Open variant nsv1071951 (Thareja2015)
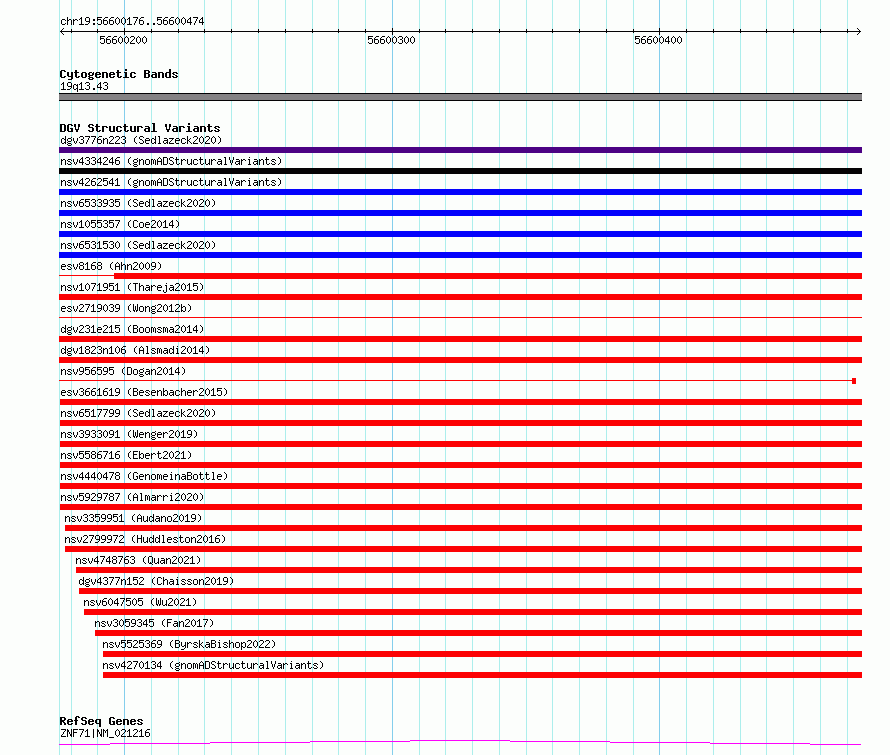The height and width of the screenshot is (755, 890). coord(132,287)
